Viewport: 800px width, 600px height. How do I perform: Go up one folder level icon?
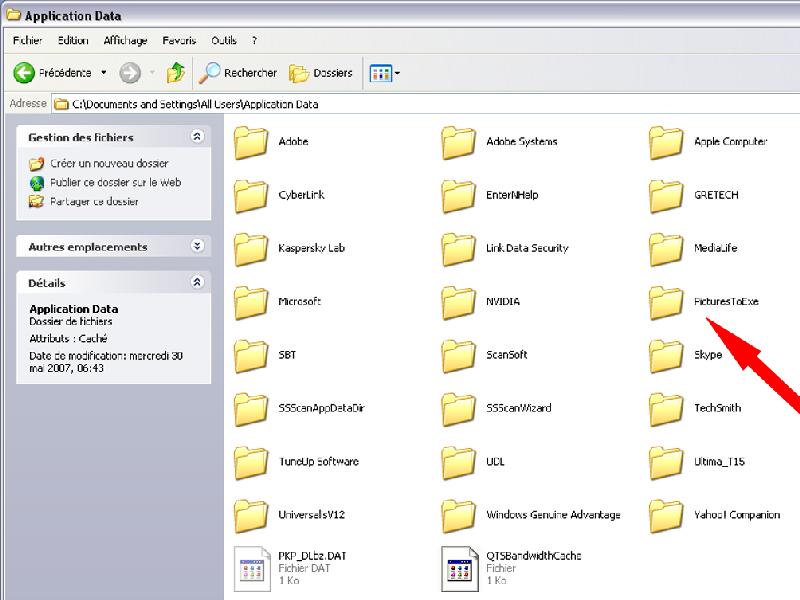pyautogui.click(x=176, y=73)
